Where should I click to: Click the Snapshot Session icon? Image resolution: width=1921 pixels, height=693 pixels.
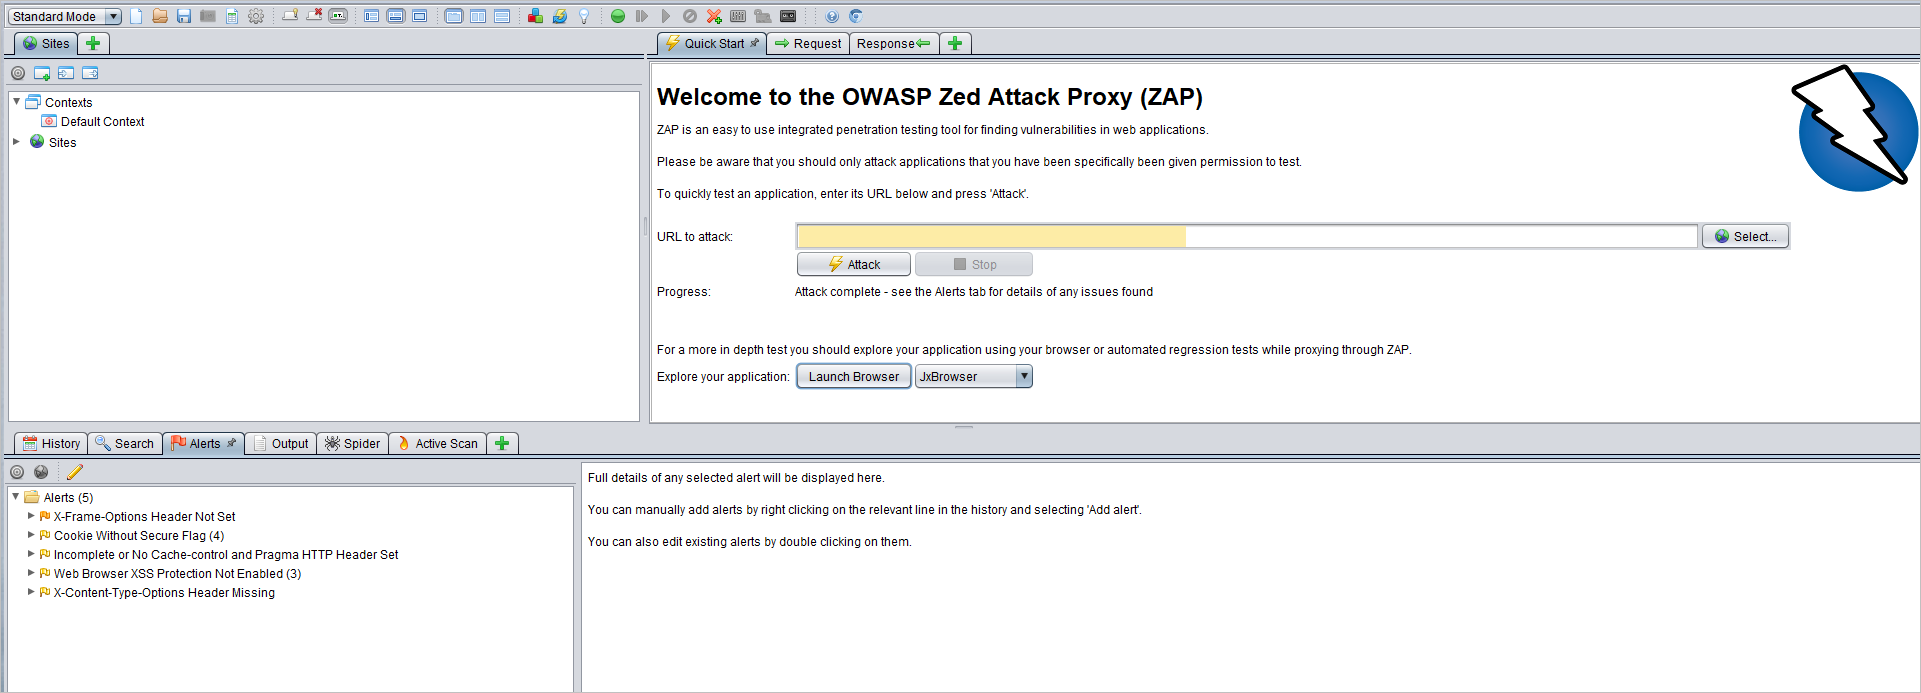click(x=208, y=16)
